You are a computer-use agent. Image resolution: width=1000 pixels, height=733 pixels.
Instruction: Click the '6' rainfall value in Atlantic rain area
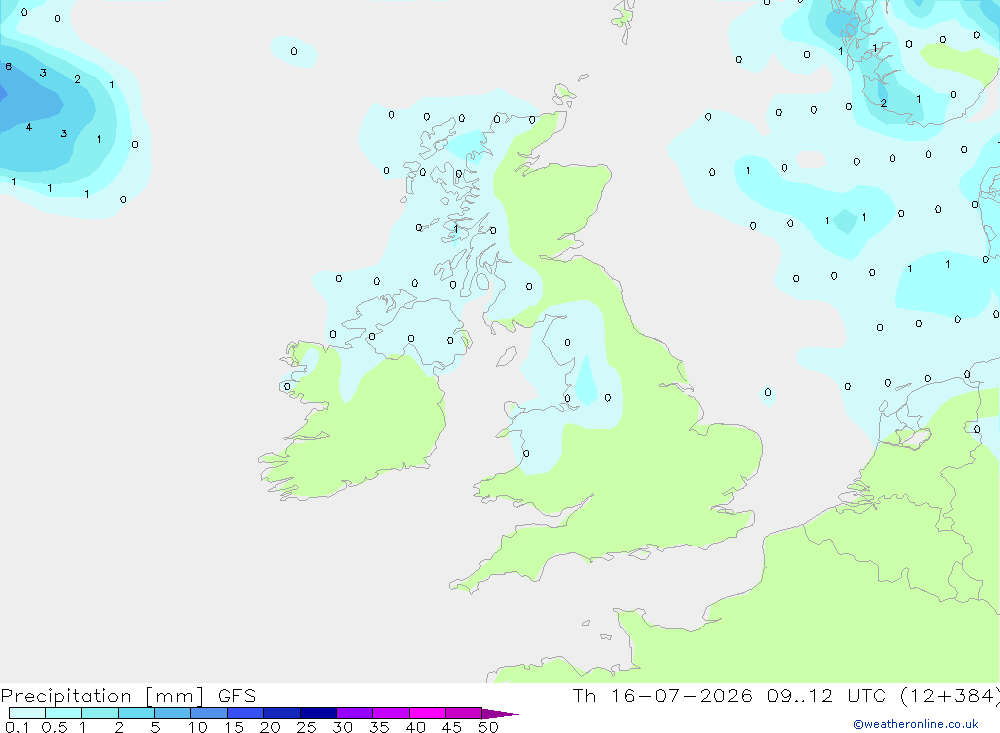click(8, 66)
